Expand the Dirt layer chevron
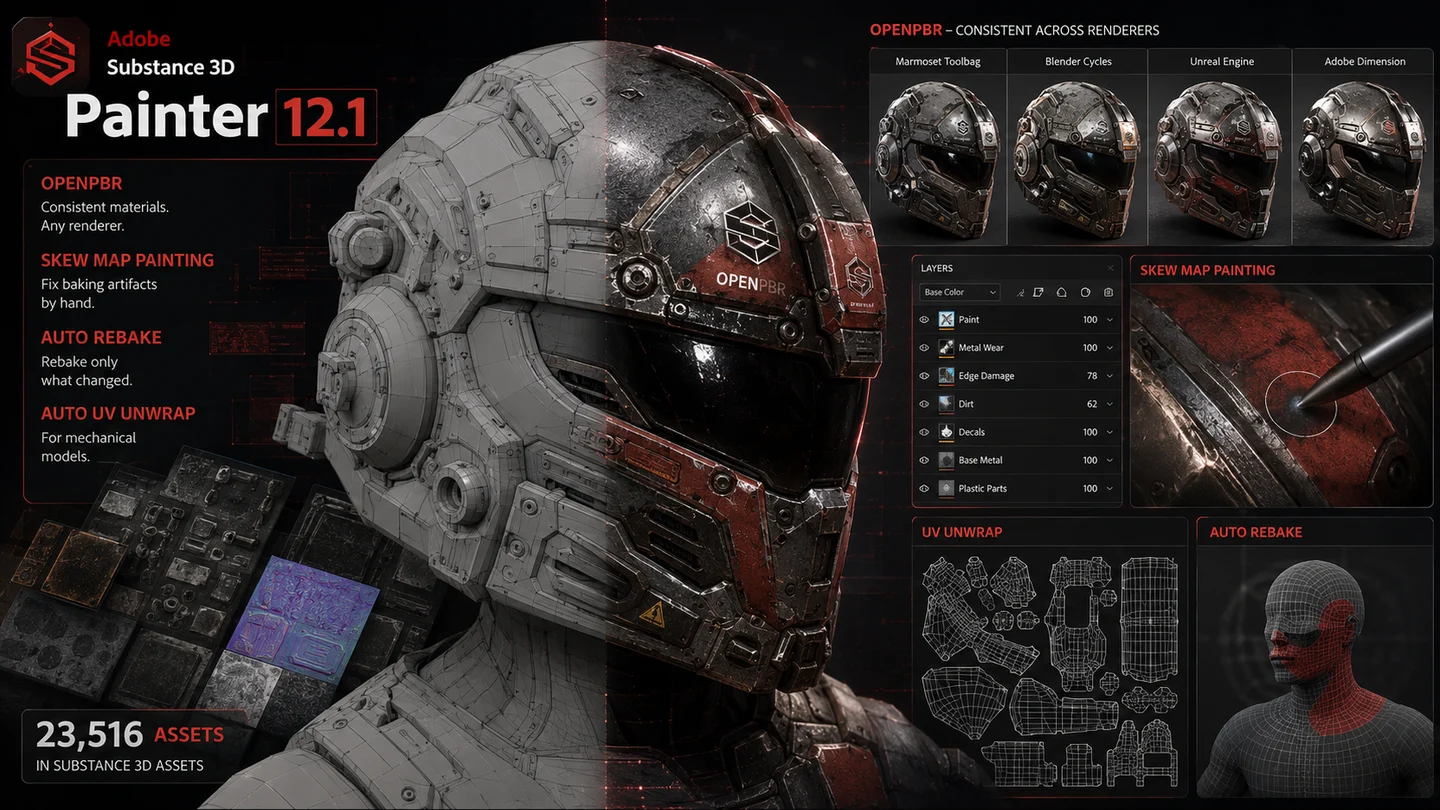The width and height of the screenshot is (1440, 810). (x=1110, y=404)
